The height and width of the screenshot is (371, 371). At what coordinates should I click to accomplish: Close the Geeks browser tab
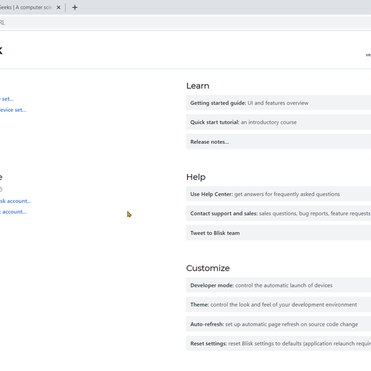point(58,7)
